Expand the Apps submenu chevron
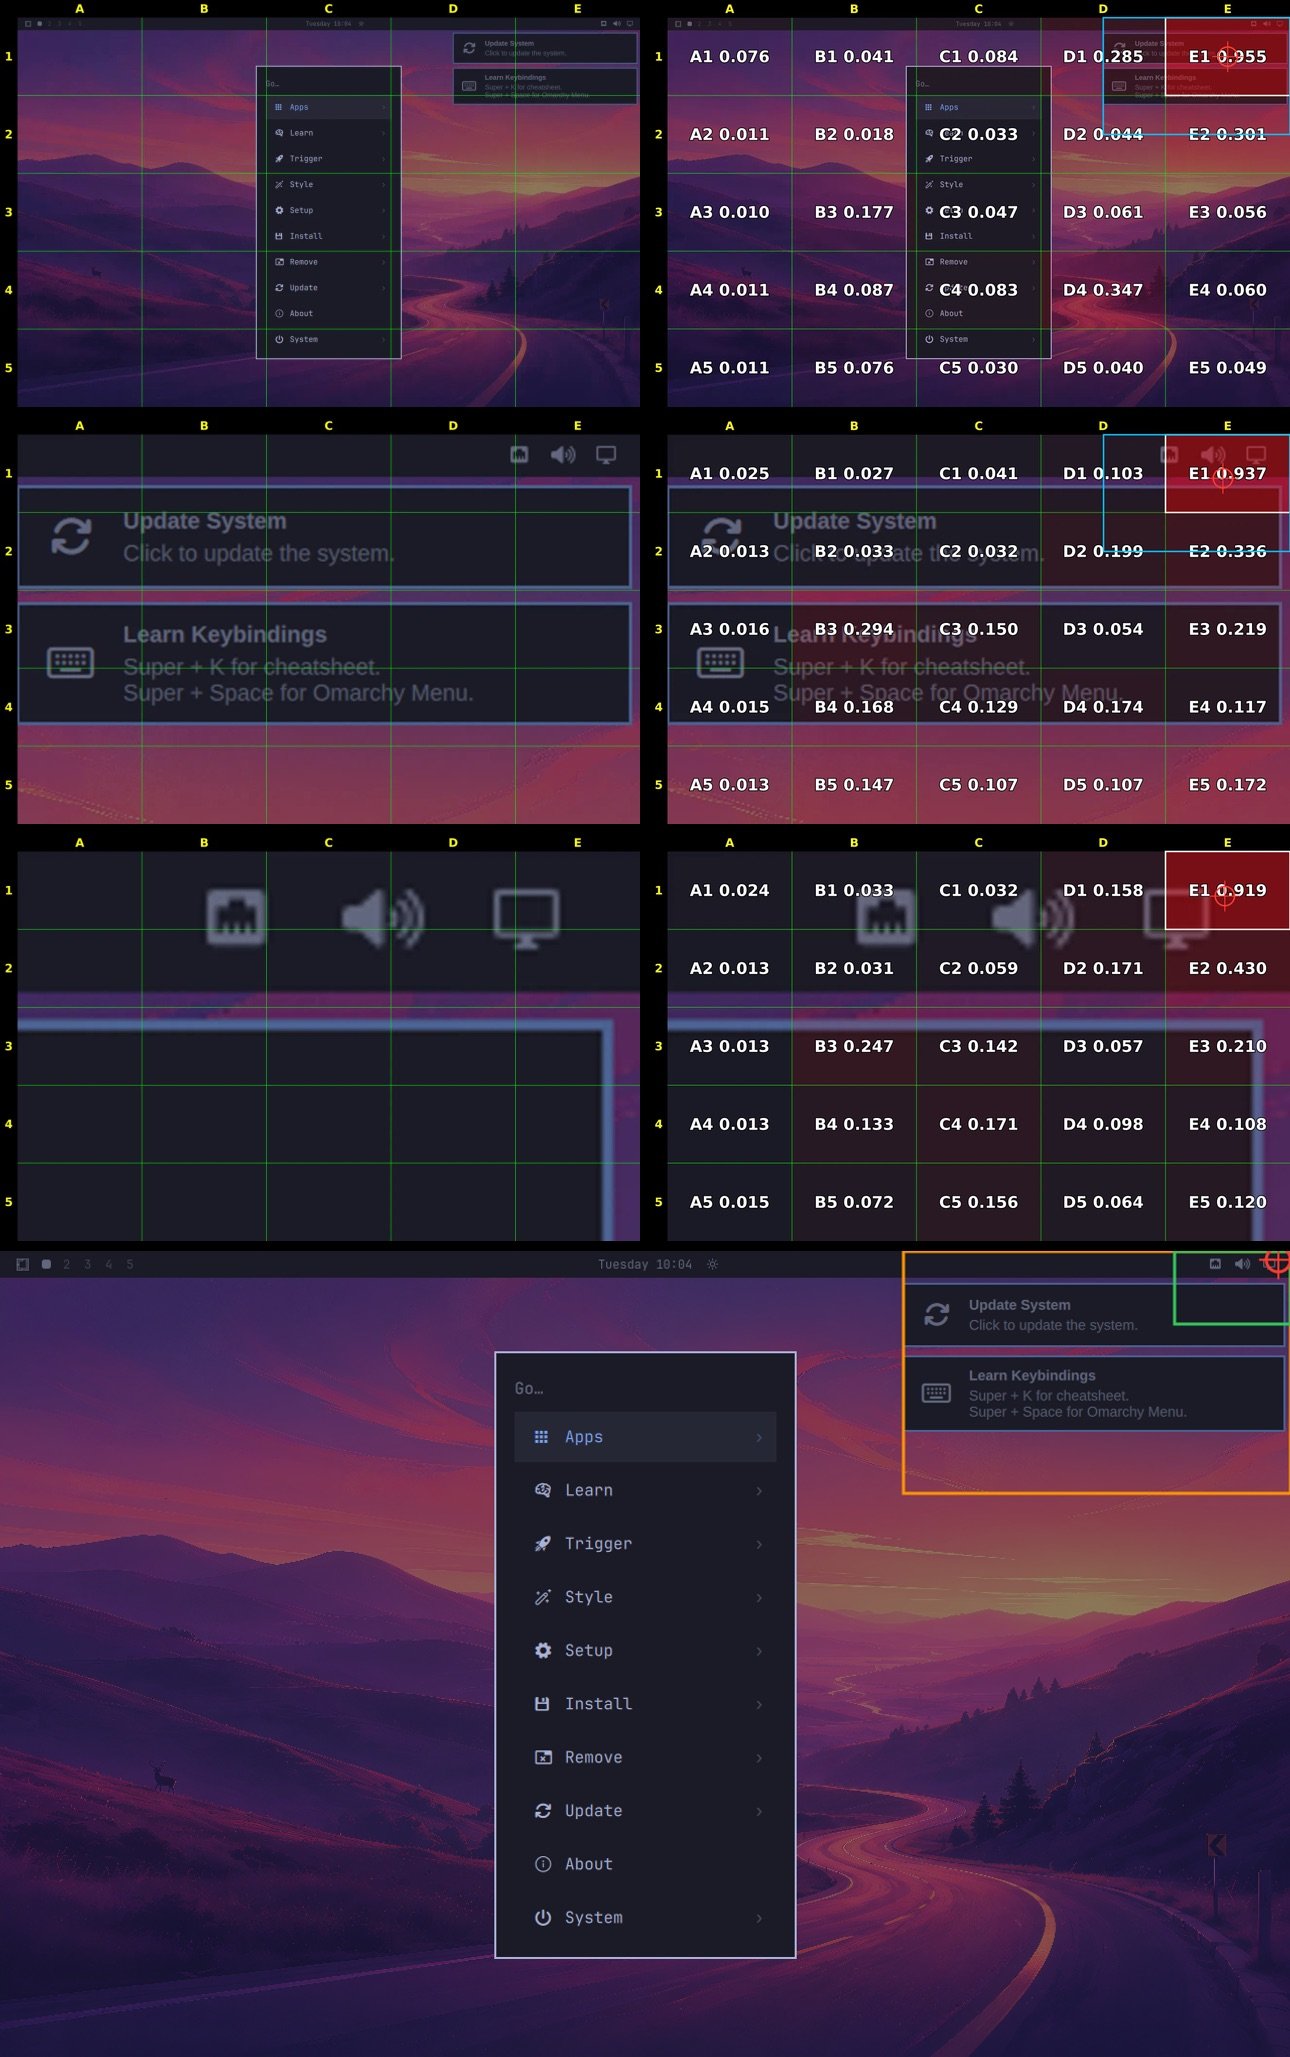The width and height of the screenshot is (1290, 2057). (759, 1437)
